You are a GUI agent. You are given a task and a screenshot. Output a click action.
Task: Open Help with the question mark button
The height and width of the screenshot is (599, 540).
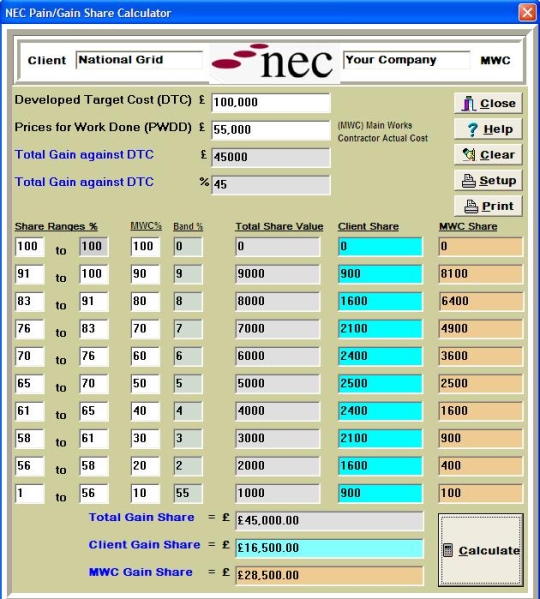point(488,129)
